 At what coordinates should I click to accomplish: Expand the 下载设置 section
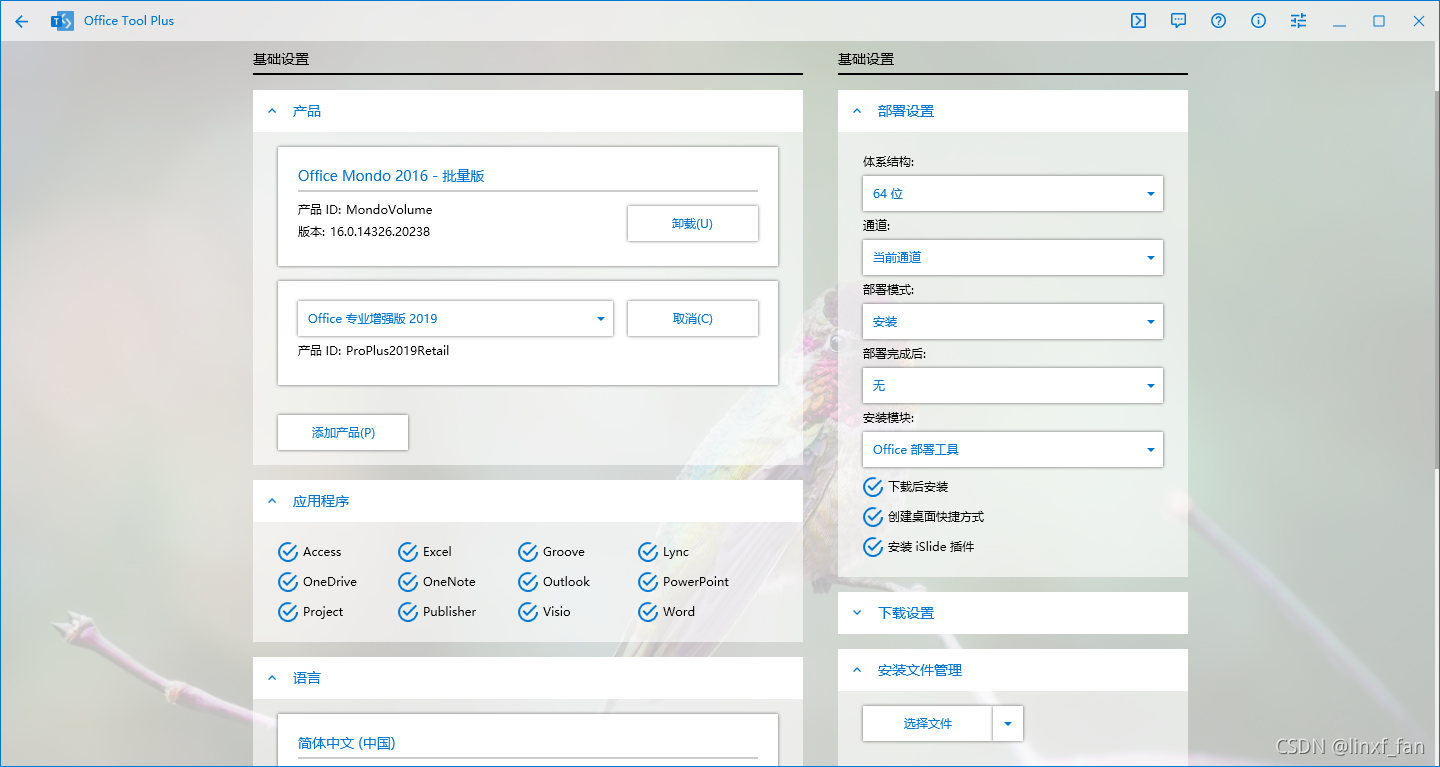[x=1013, y=613]
